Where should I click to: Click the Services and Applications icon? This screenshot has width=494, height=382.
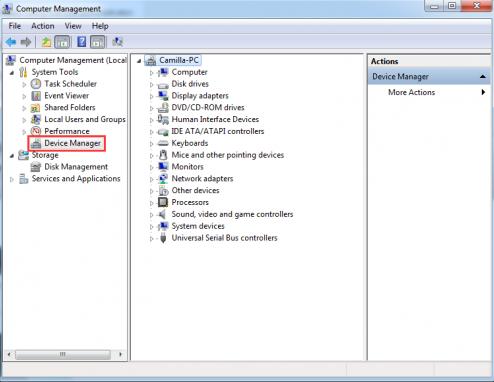pos(23,179)
